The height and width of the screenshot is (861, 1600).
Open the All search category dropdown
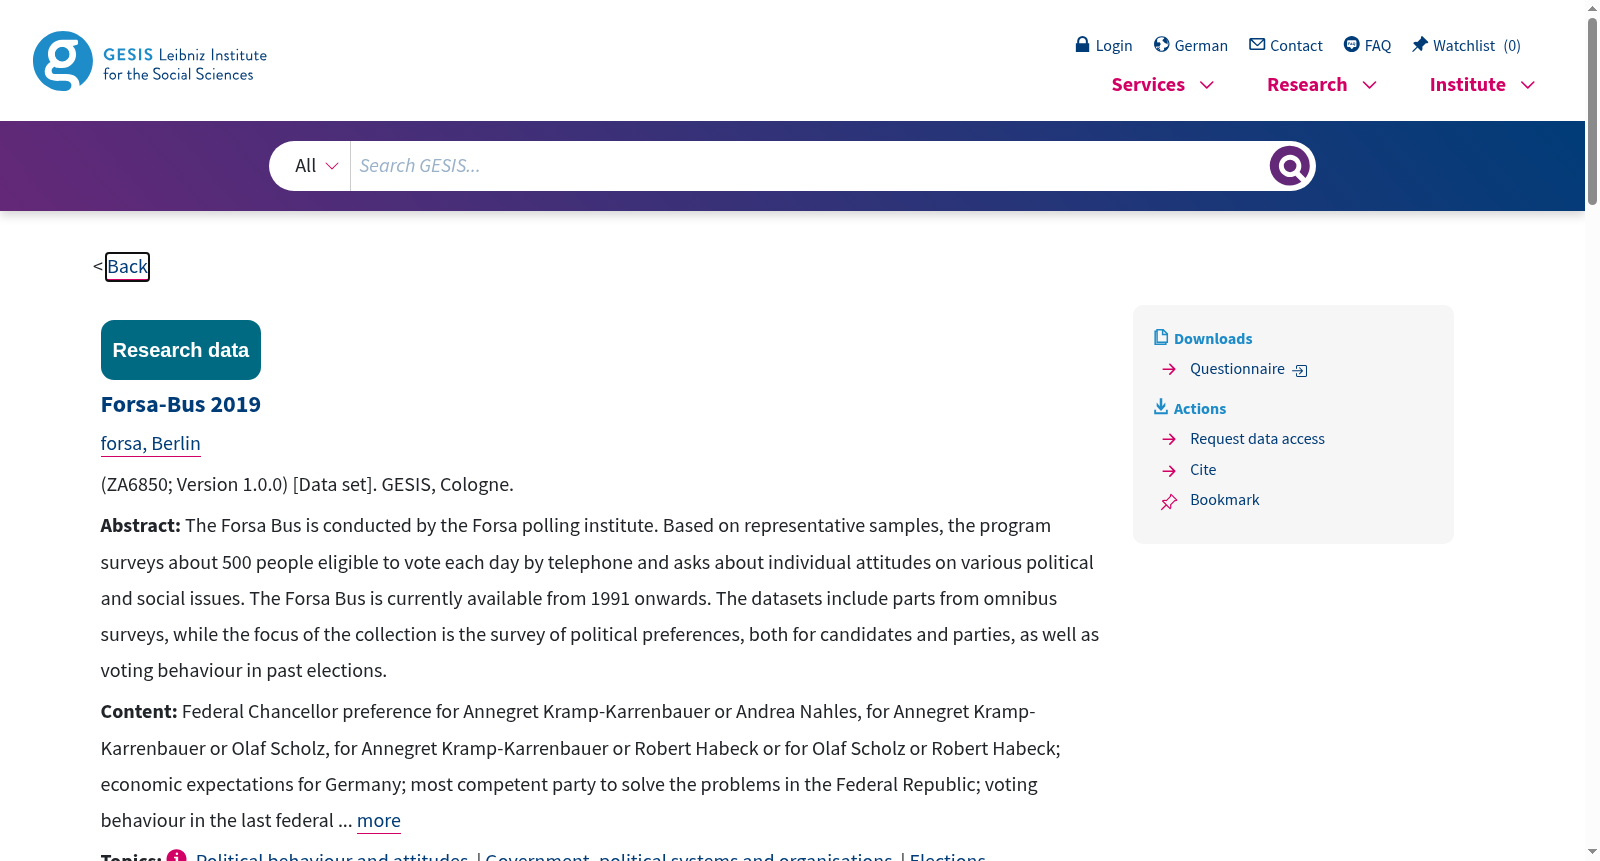coord(315,166)
